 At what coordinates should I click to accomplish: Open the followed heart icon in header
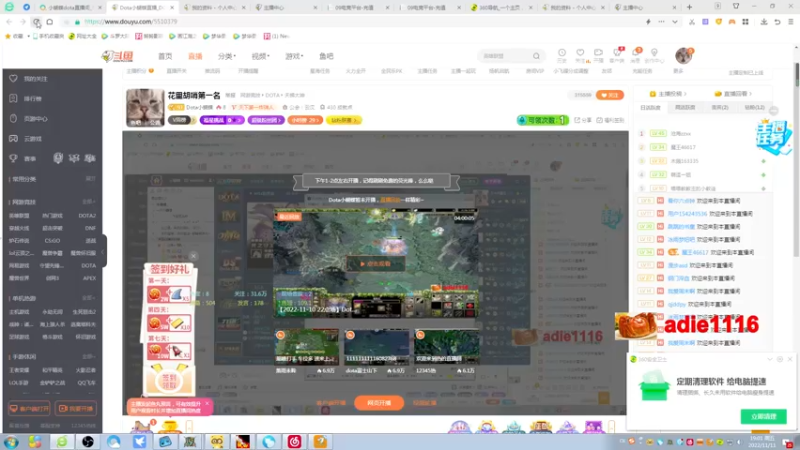click(x=580, y=55)
